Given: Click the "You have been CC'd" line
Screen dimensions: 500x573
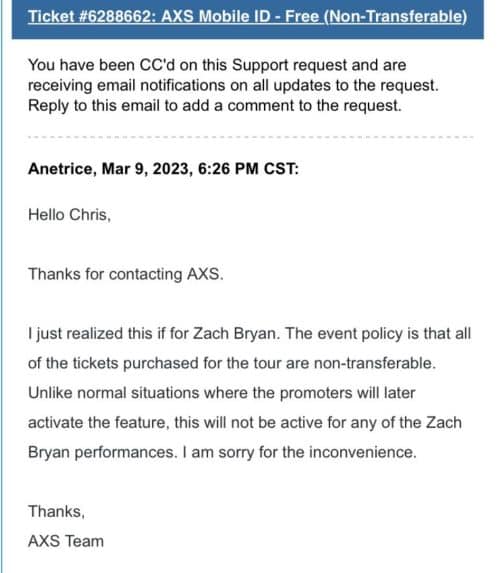Looking at the screenshot, I should point(217,65).
